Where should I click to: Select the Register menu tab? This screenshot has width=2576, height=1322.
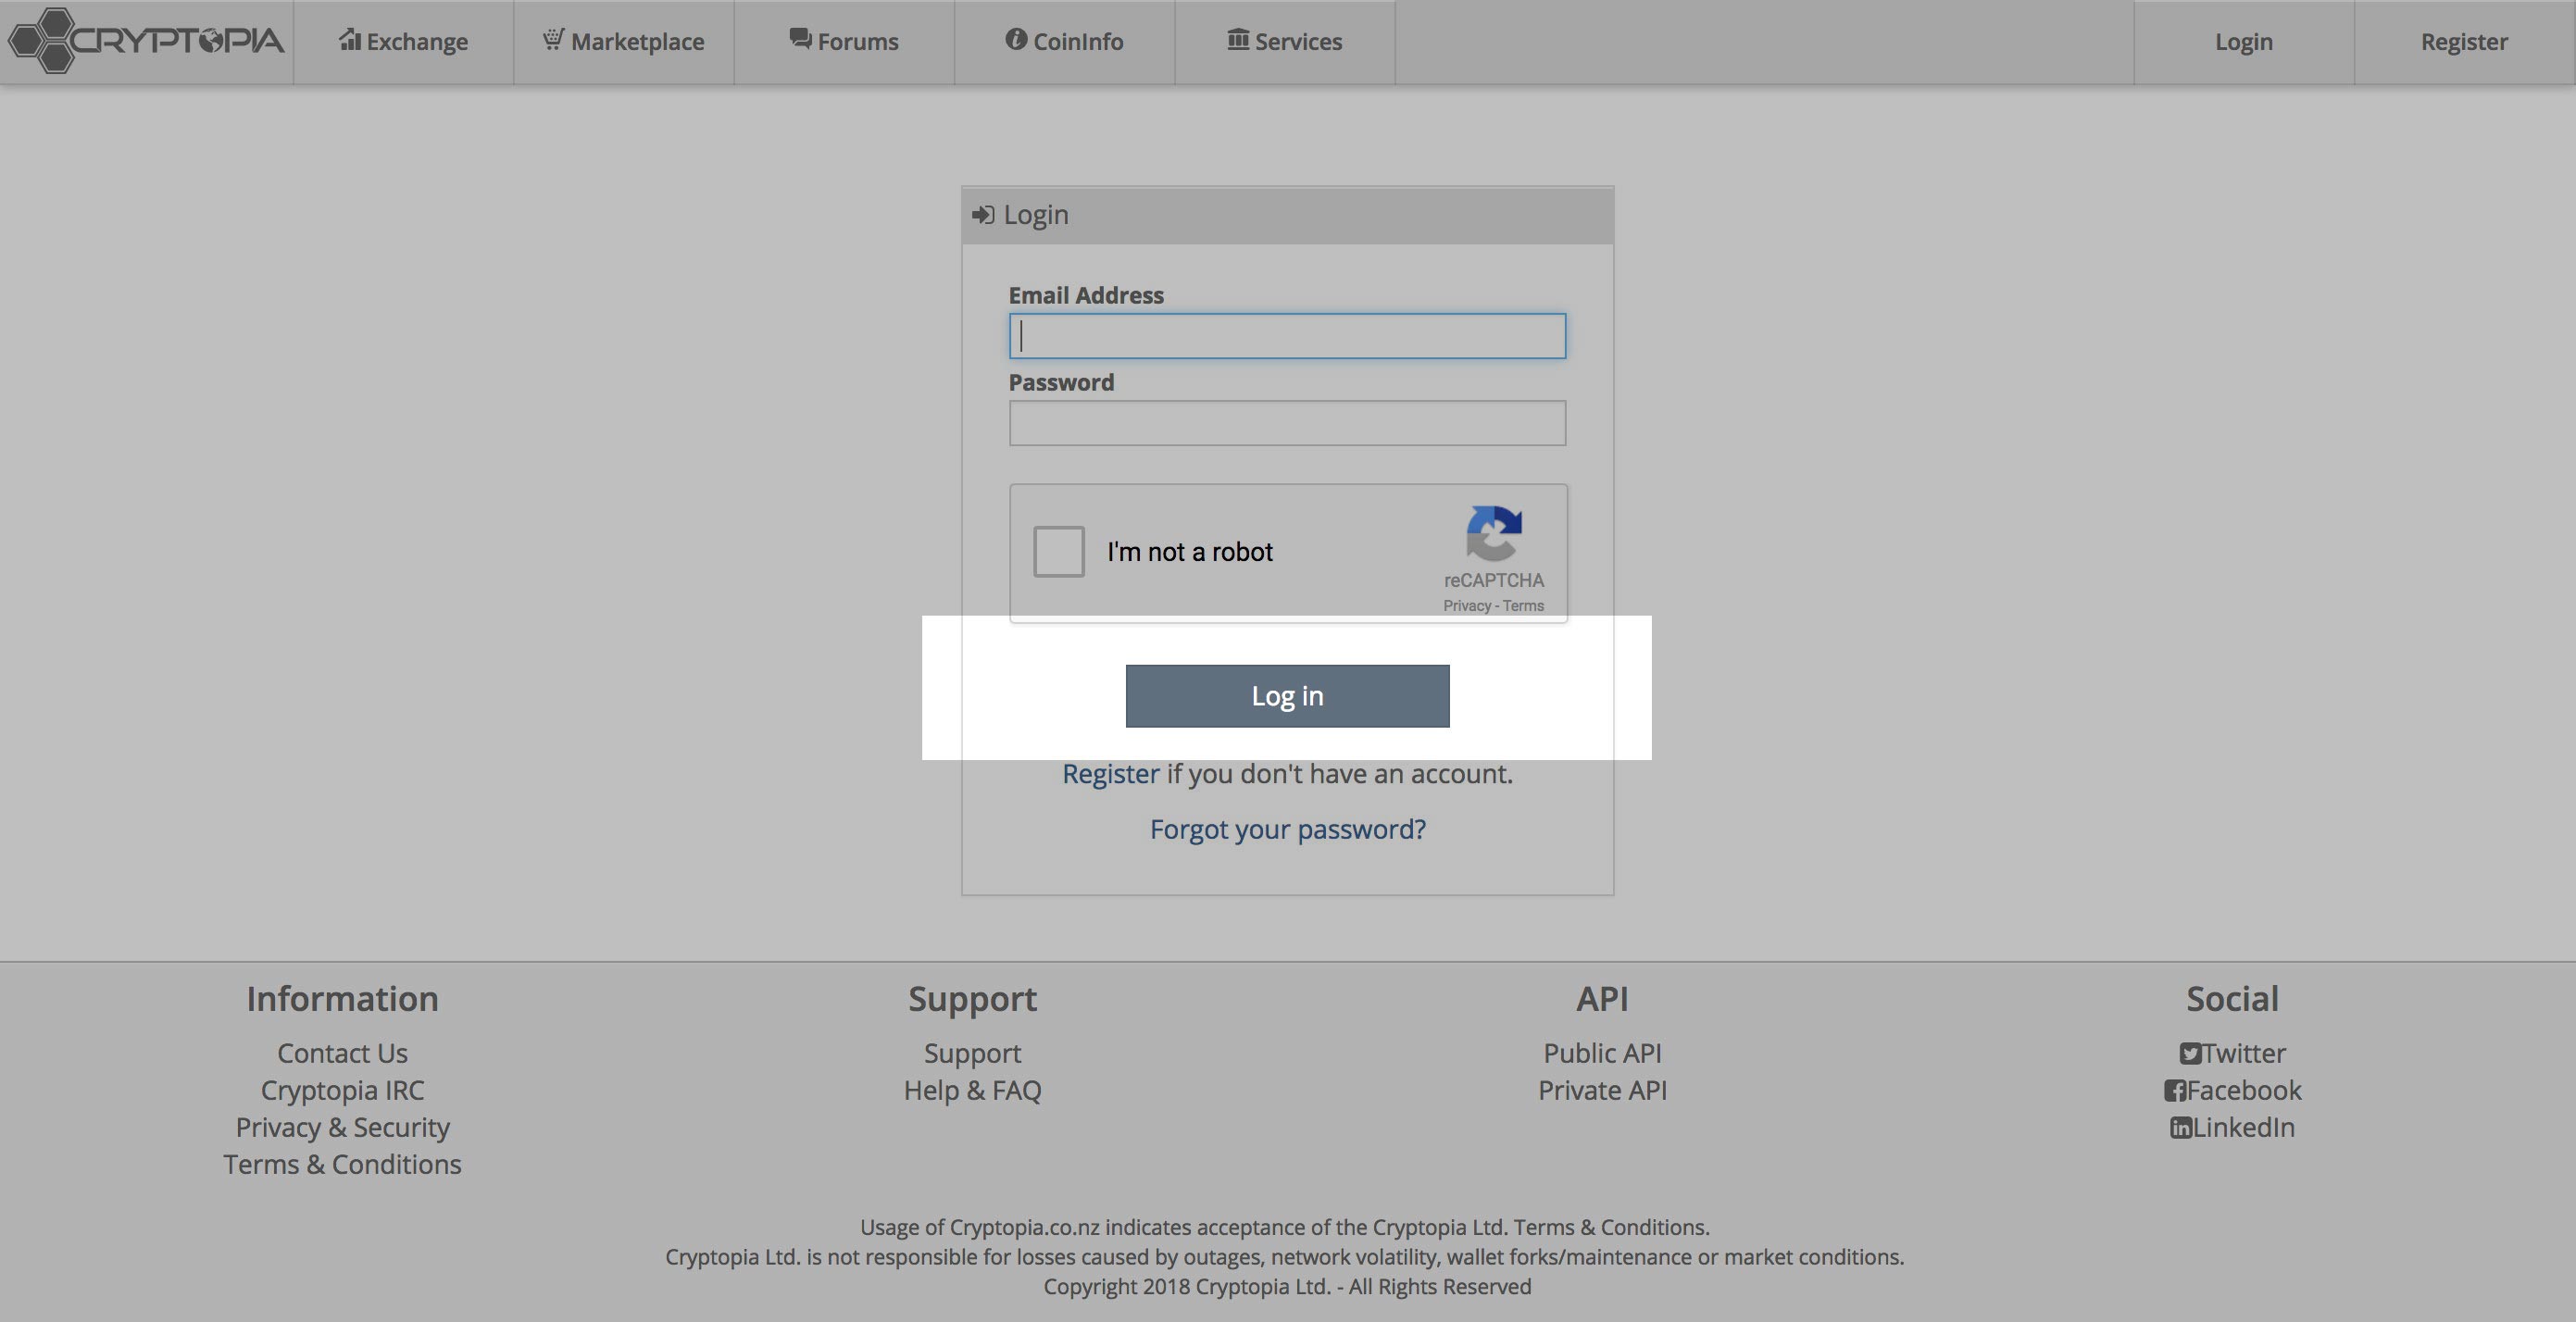click(2465, 41)
